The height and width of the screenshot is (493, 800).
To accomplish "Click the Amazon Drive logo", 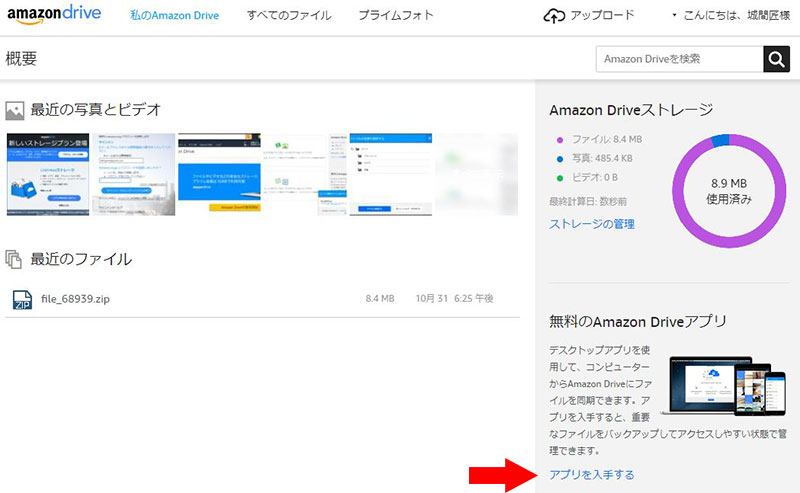I will 54,14.
